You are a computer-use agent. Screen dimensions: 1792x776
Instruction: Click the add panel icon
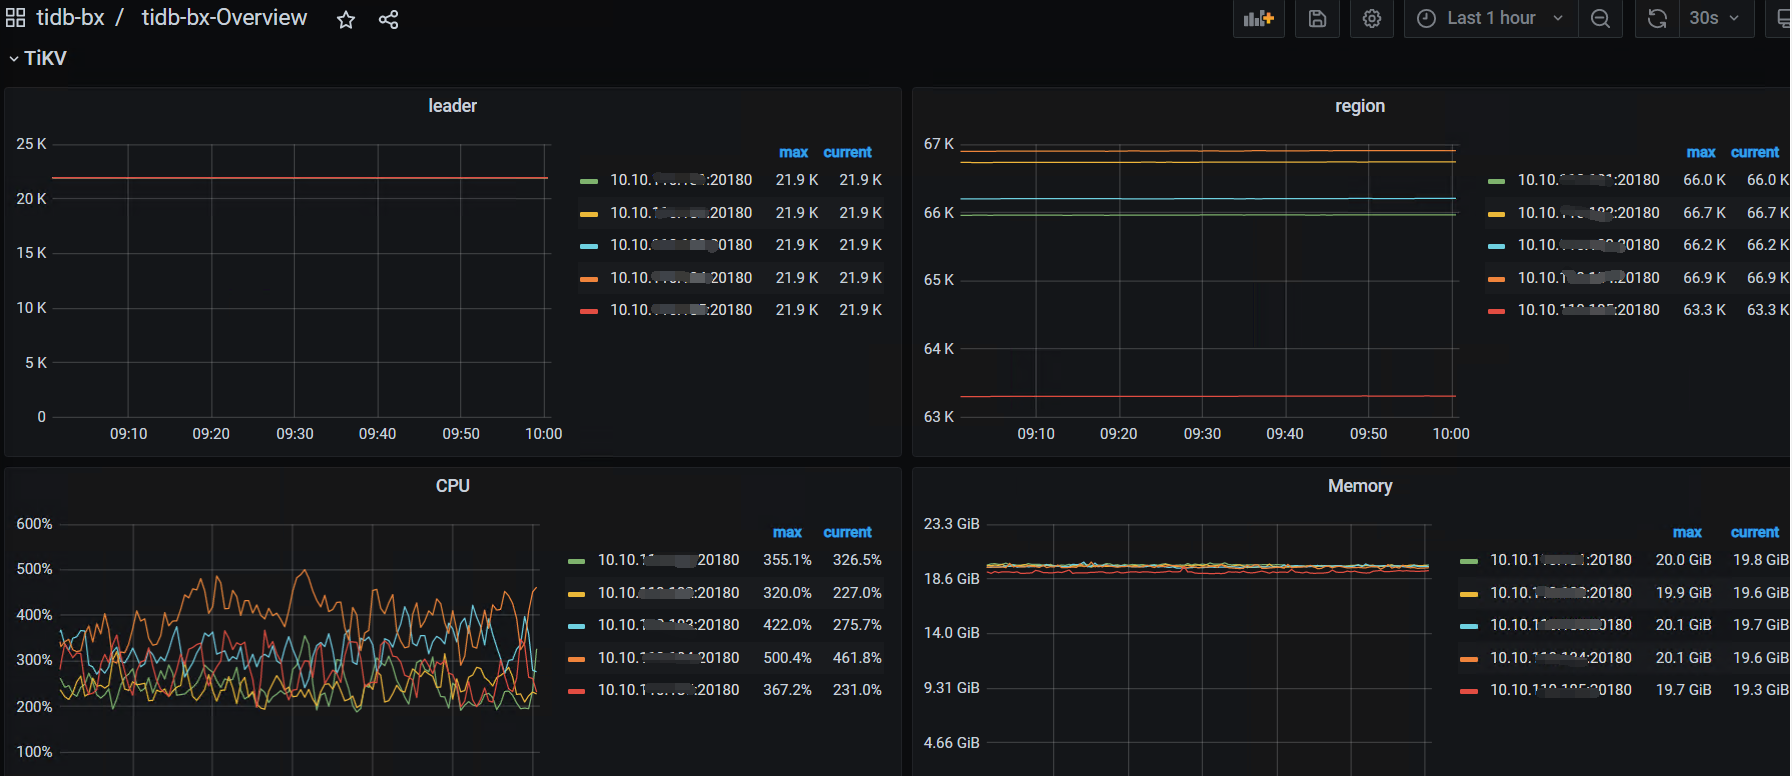1258,18
